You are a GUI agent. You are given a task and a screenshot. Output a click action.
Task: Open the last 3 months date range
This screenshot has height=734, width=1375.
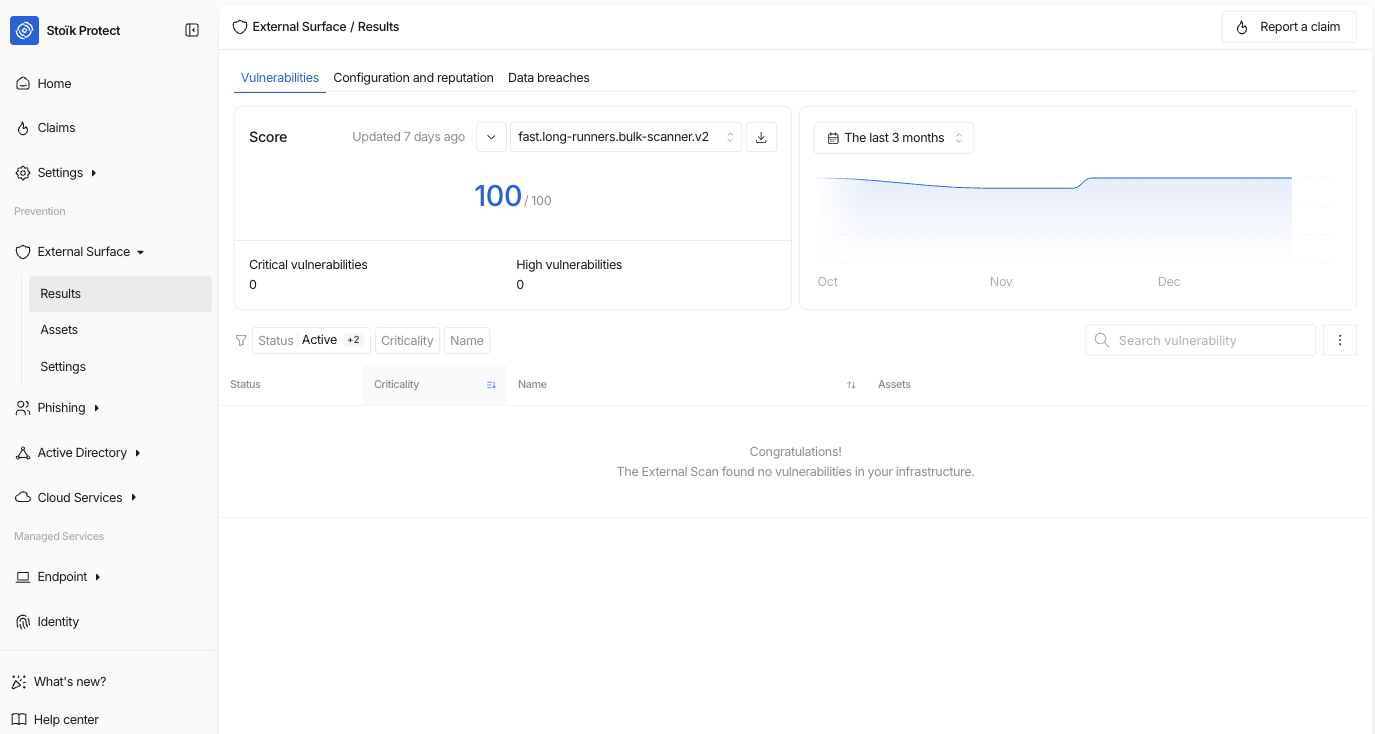(x=894, y=138)
